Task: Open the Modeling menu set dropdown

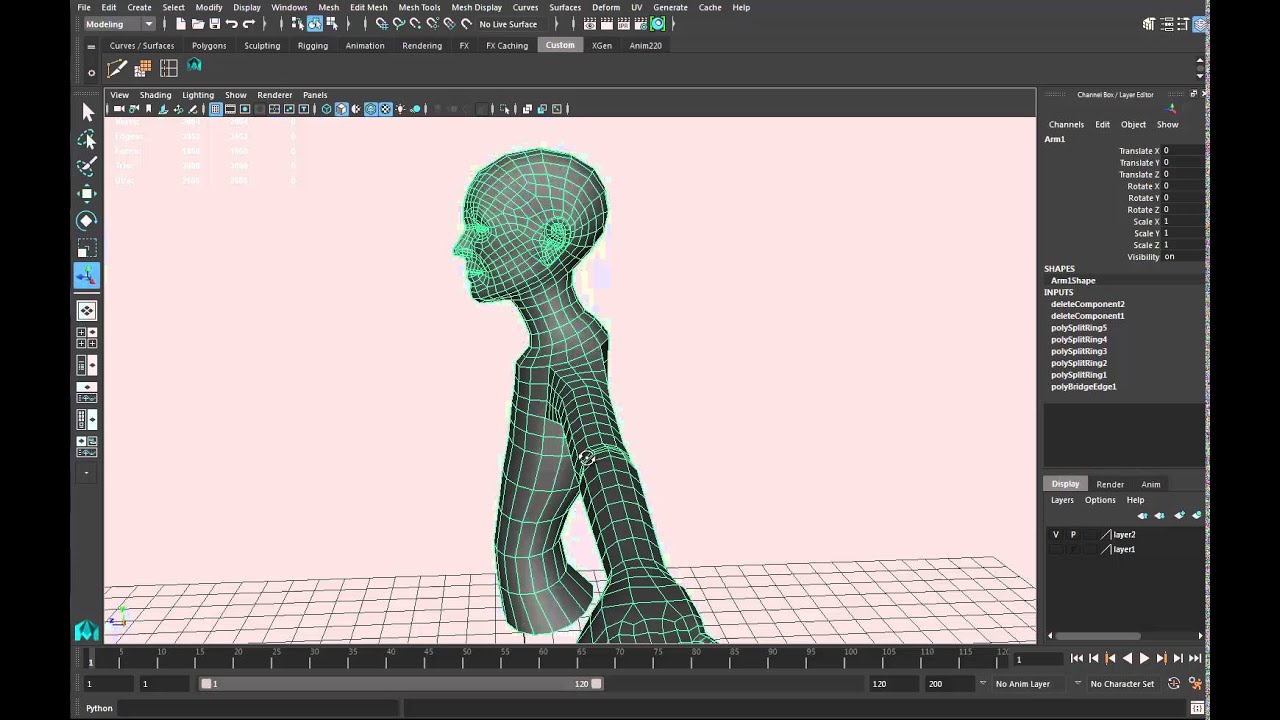Action: click(119, 24)
